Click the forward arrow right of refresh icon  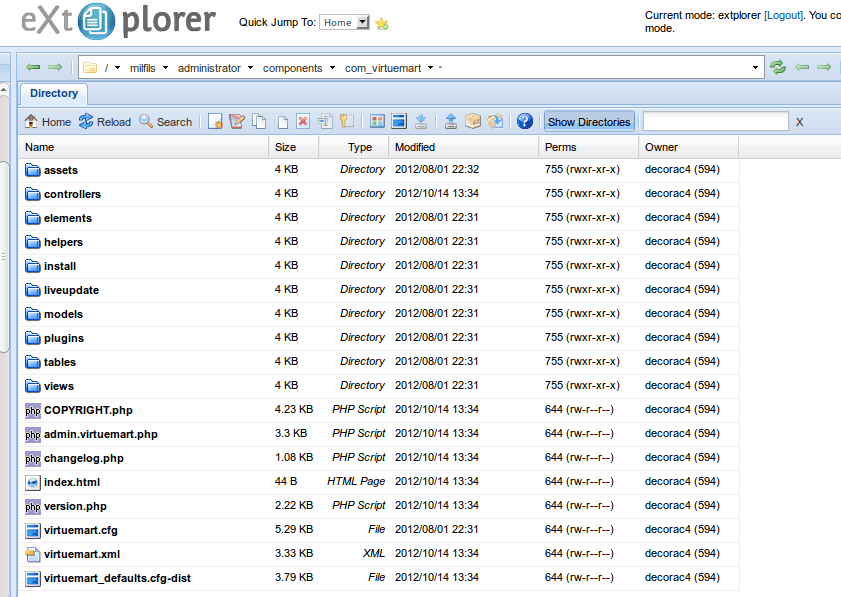[824, 67]
